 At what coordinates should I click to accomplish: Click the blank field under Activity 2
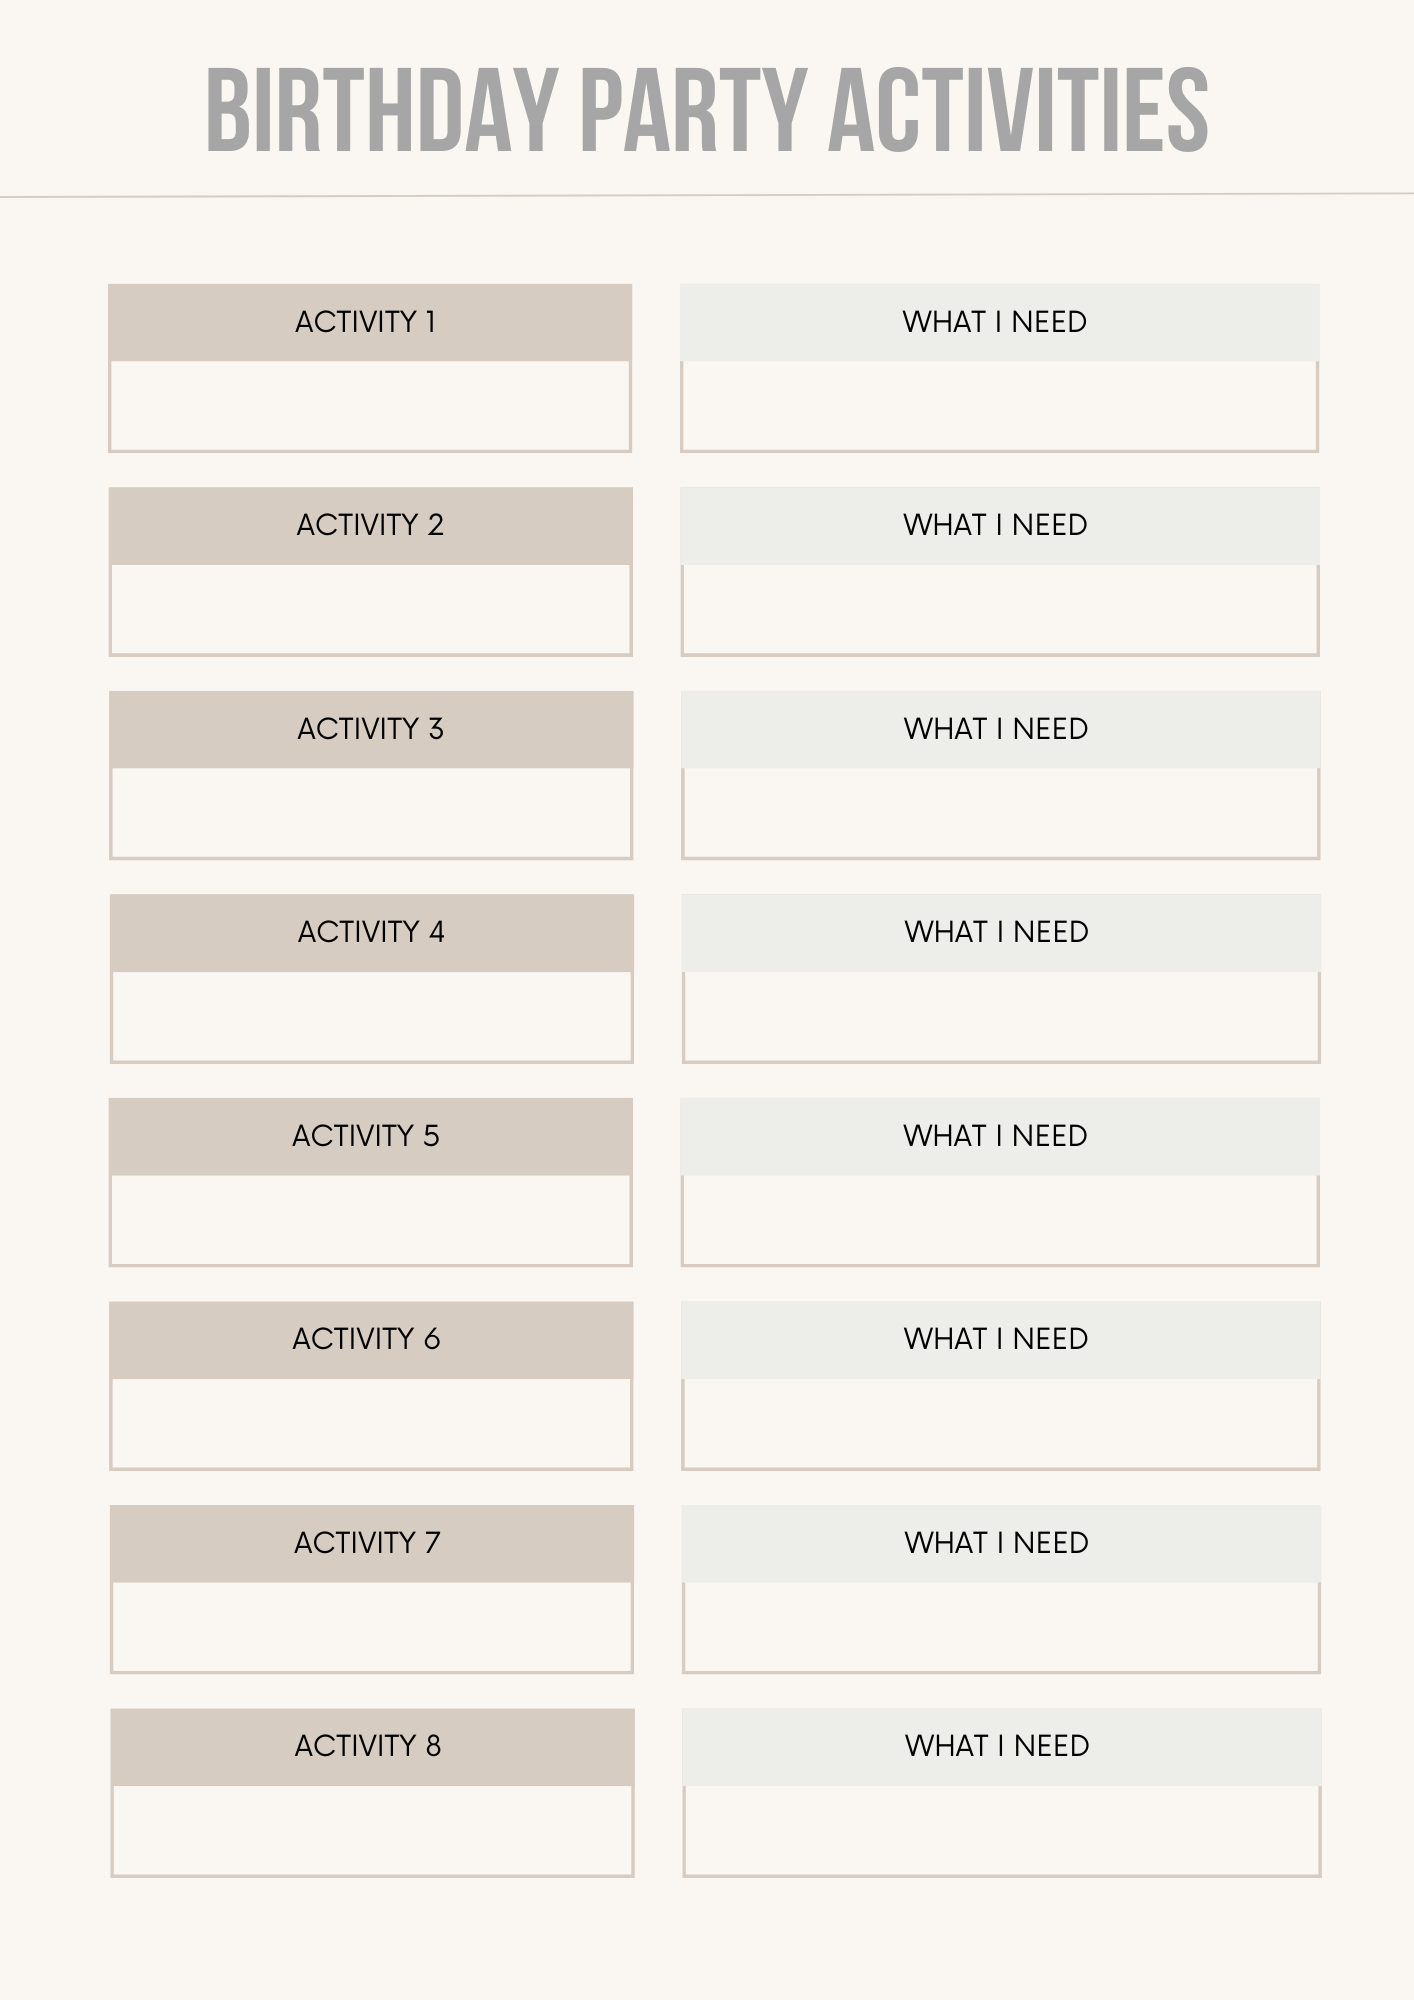tap(371, 610)
